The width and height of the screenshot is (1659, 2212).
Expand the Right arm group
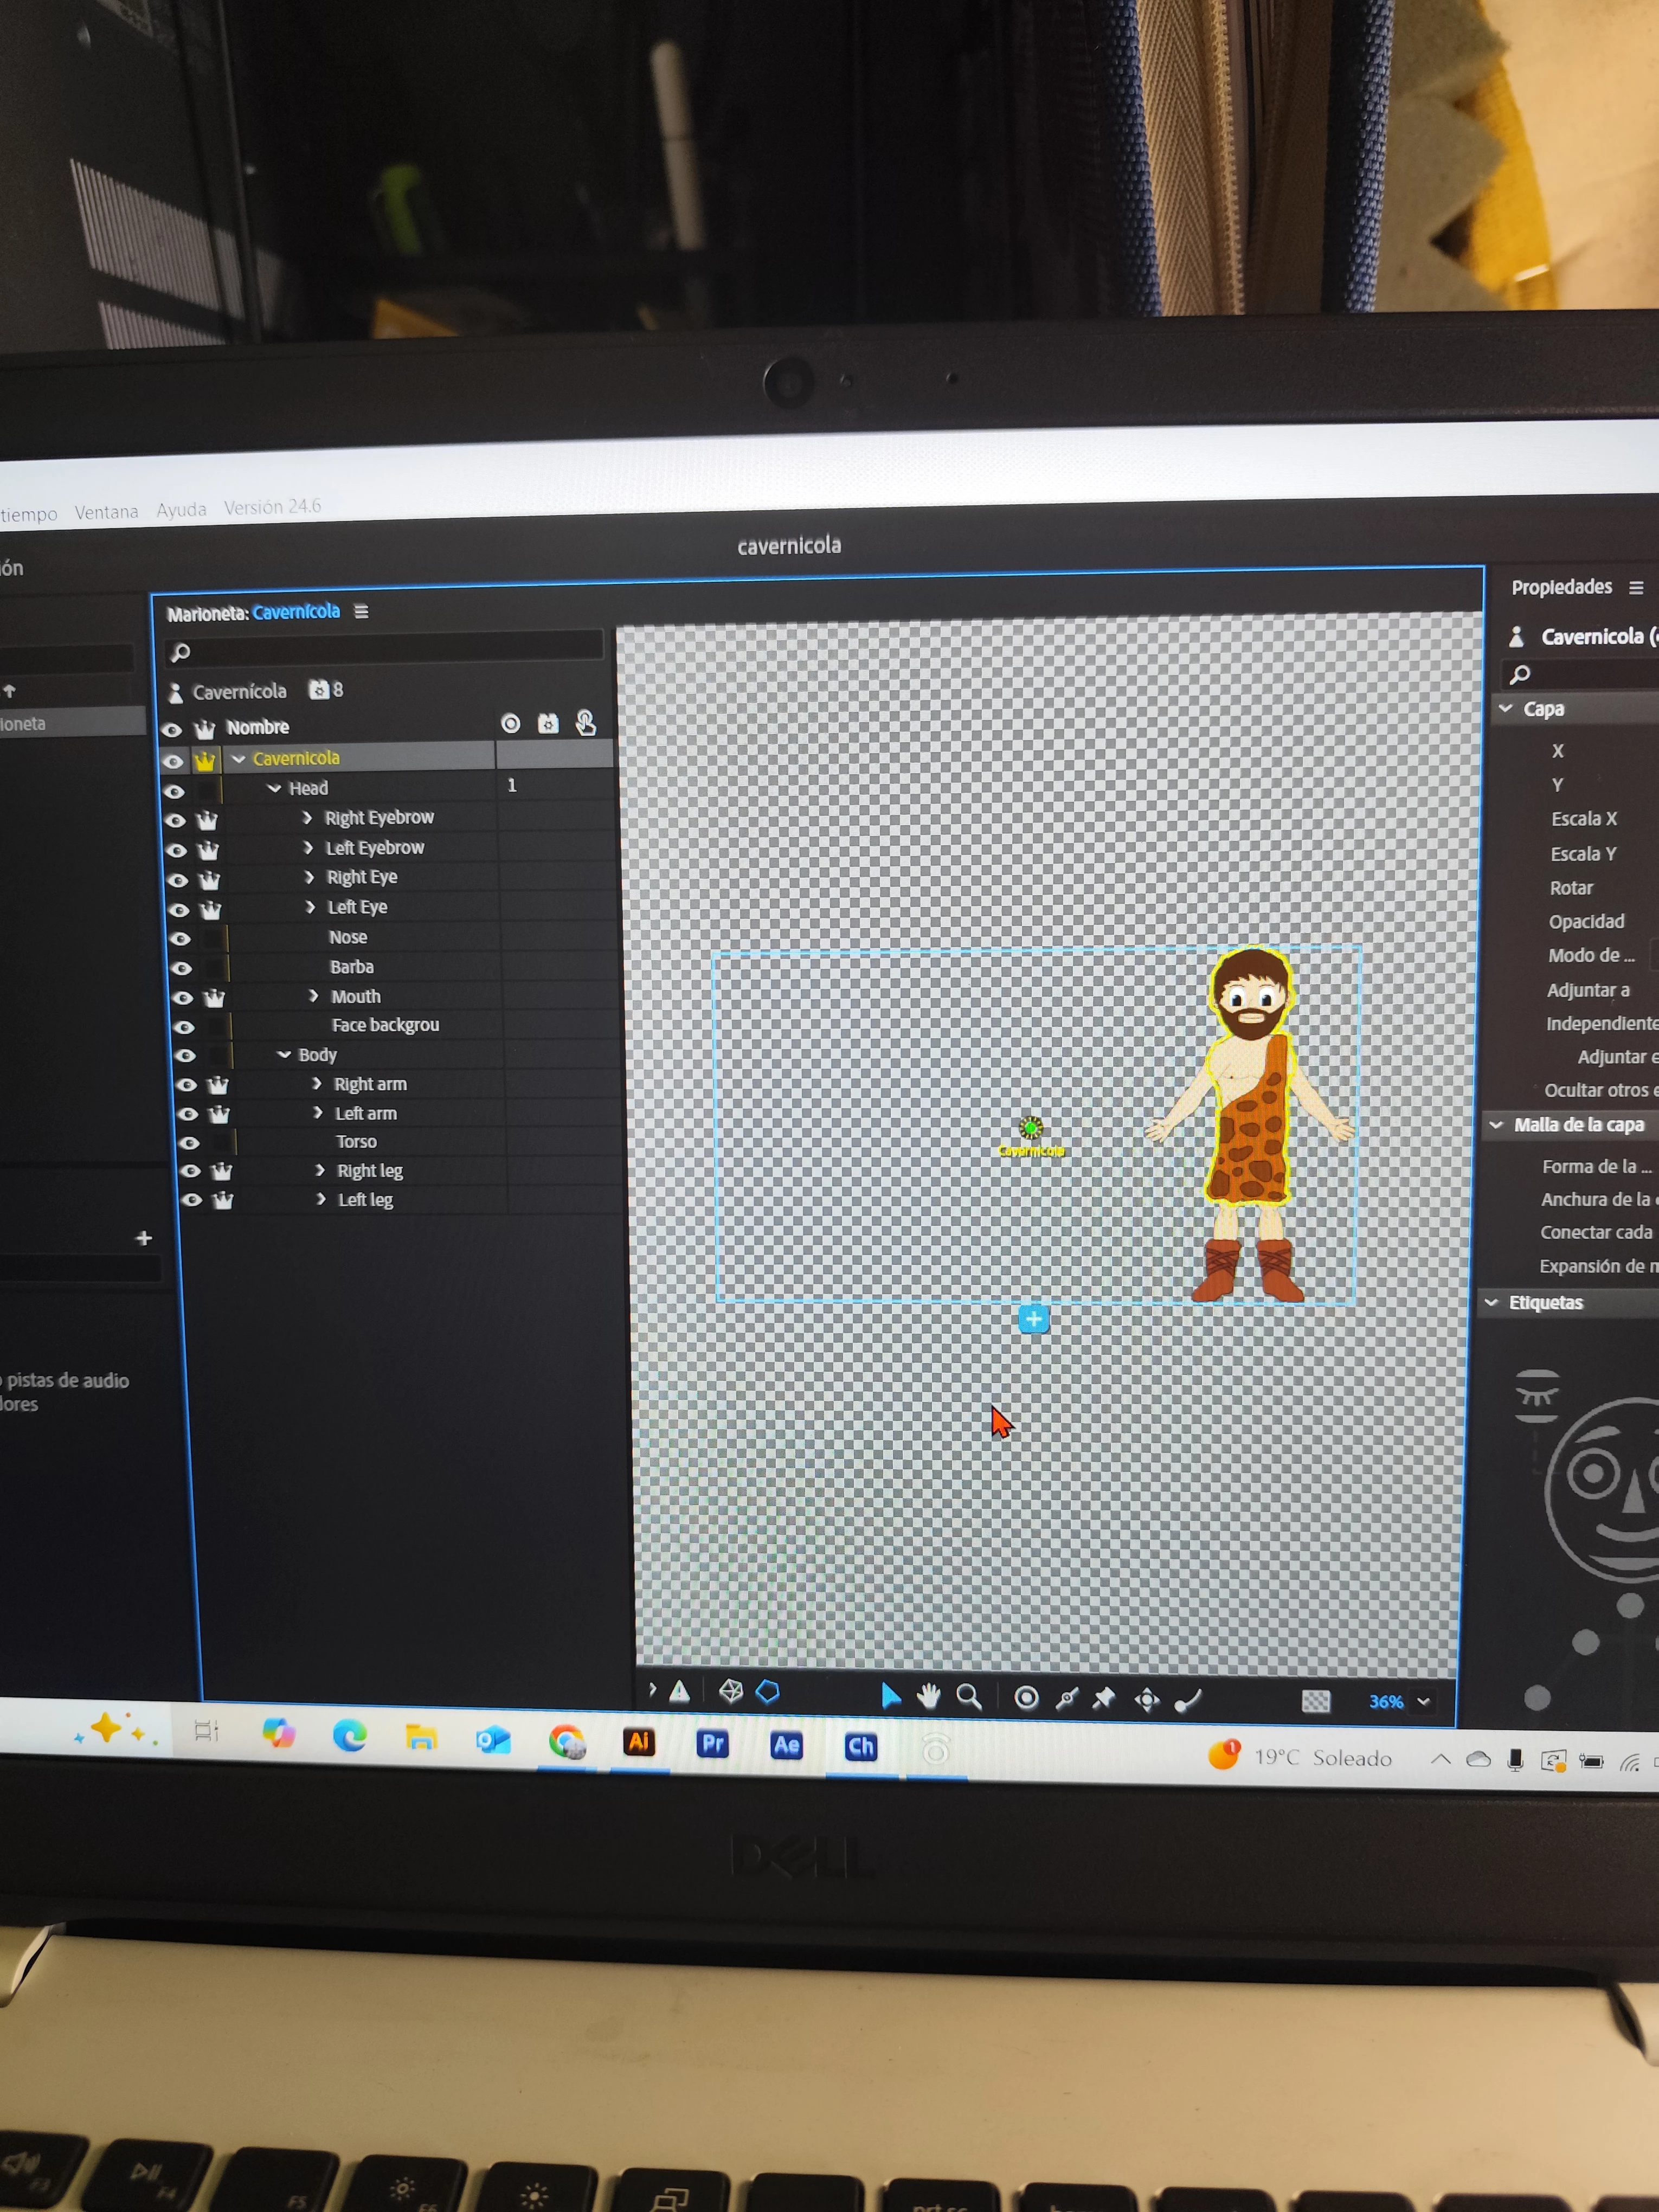tap(317, 1083)
